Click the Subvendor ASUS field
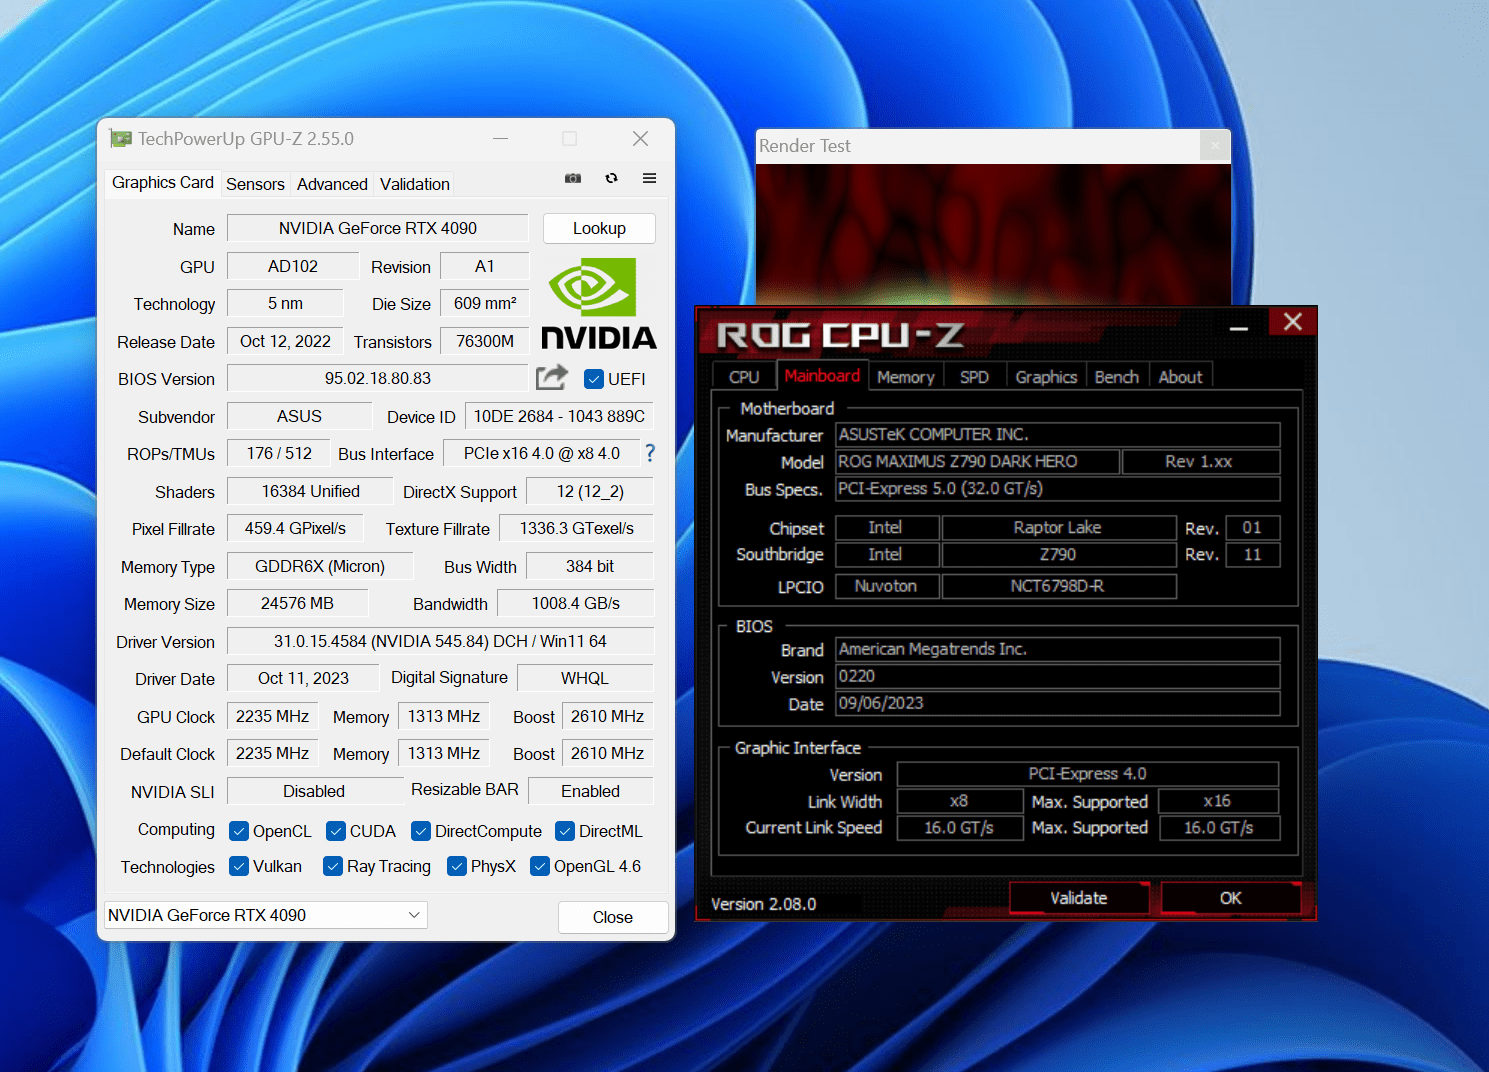The height and width of the screenshot is (1072, 1489). [x=299, y=416]
